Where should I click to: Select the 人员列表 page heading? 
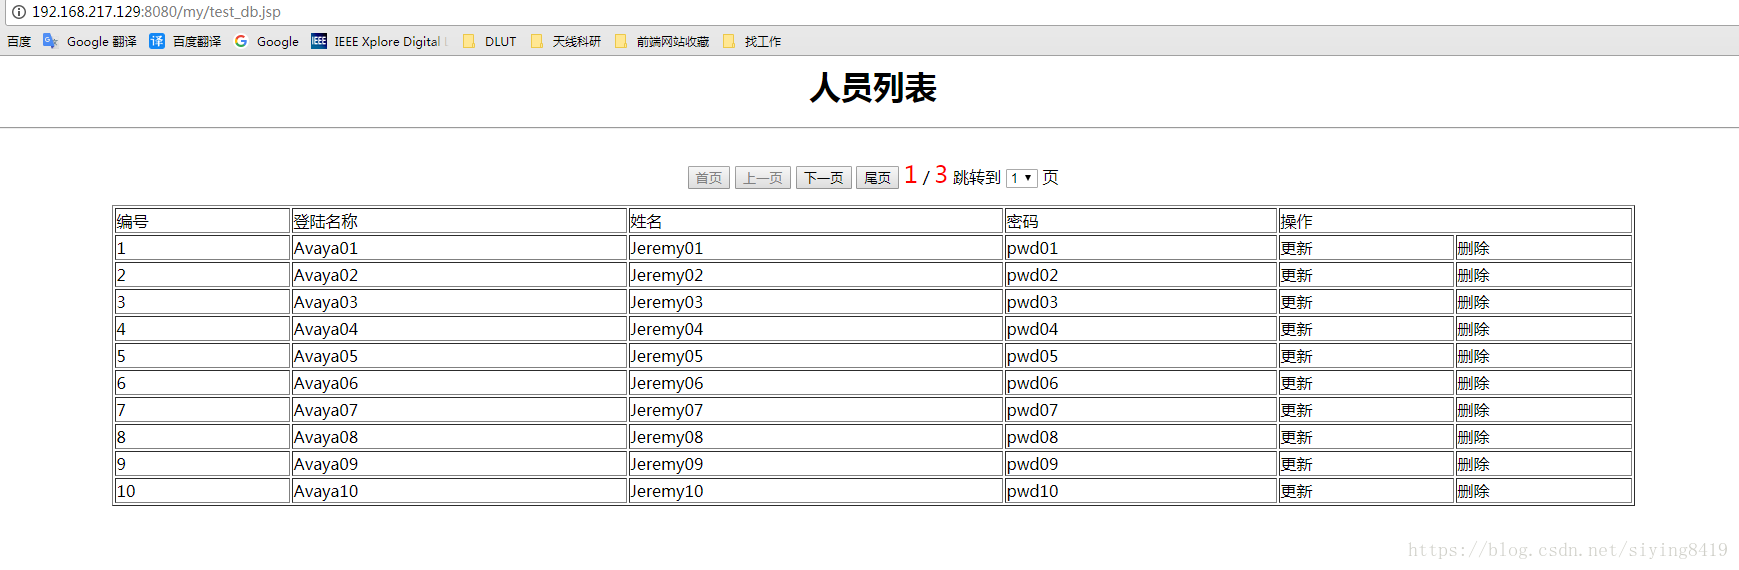click(x=873, y=88)
